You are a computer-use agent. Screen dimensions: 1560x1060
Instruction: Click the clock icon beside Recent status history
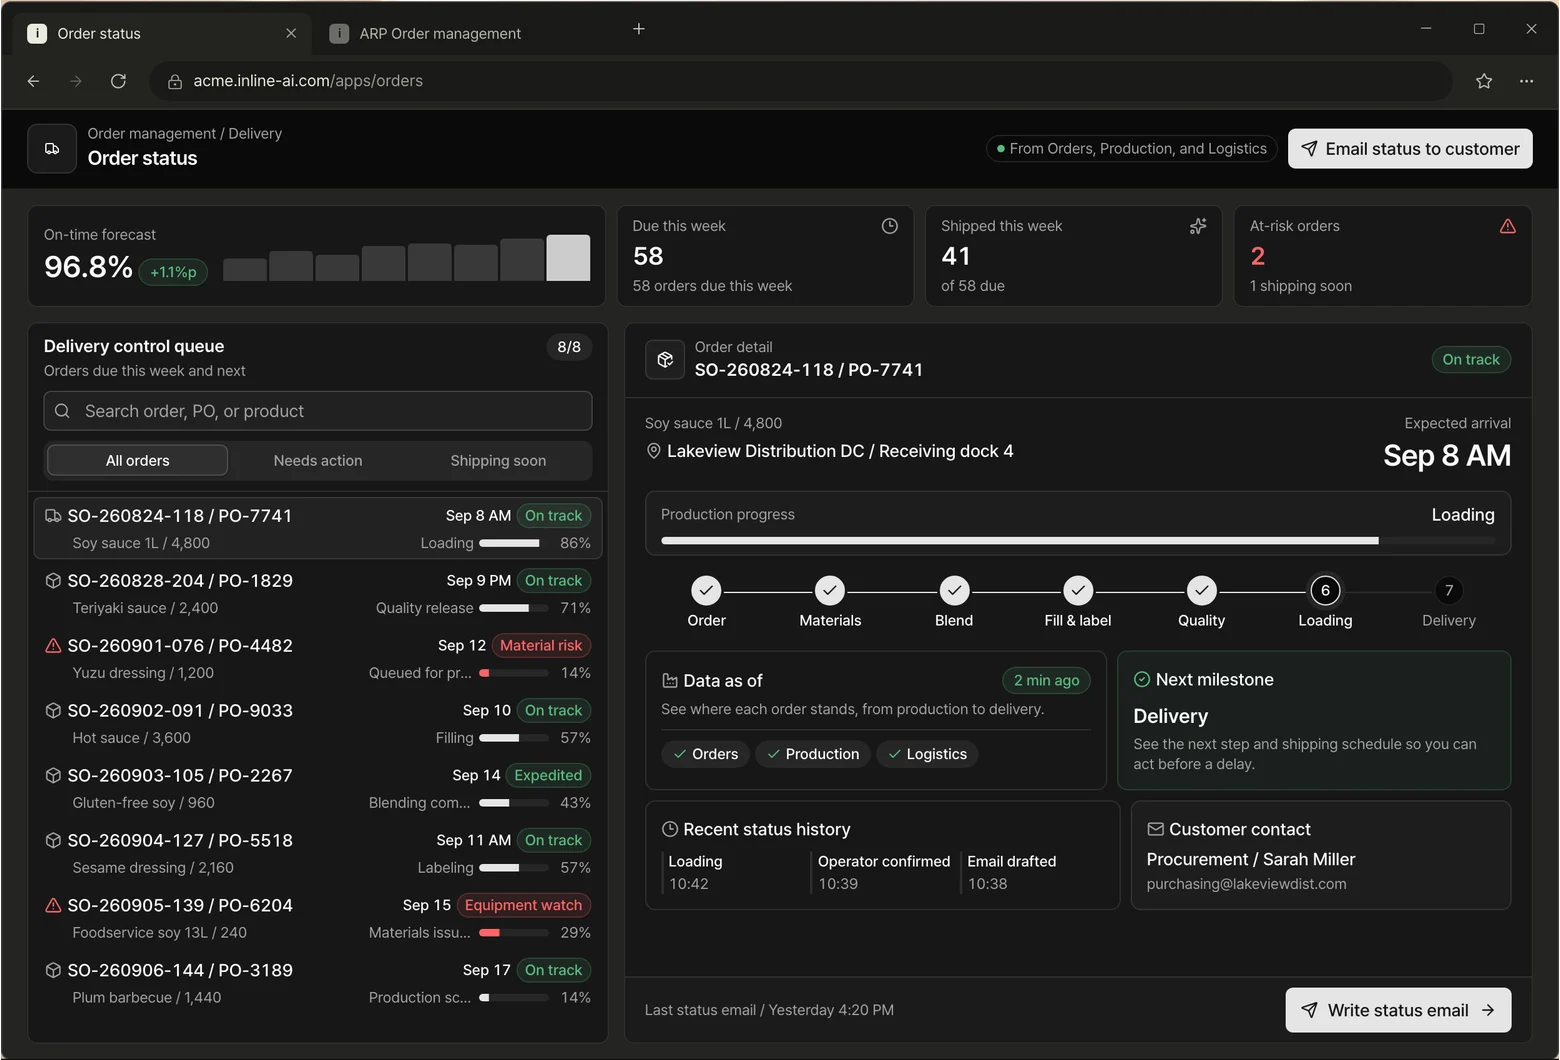click(670, 829)
